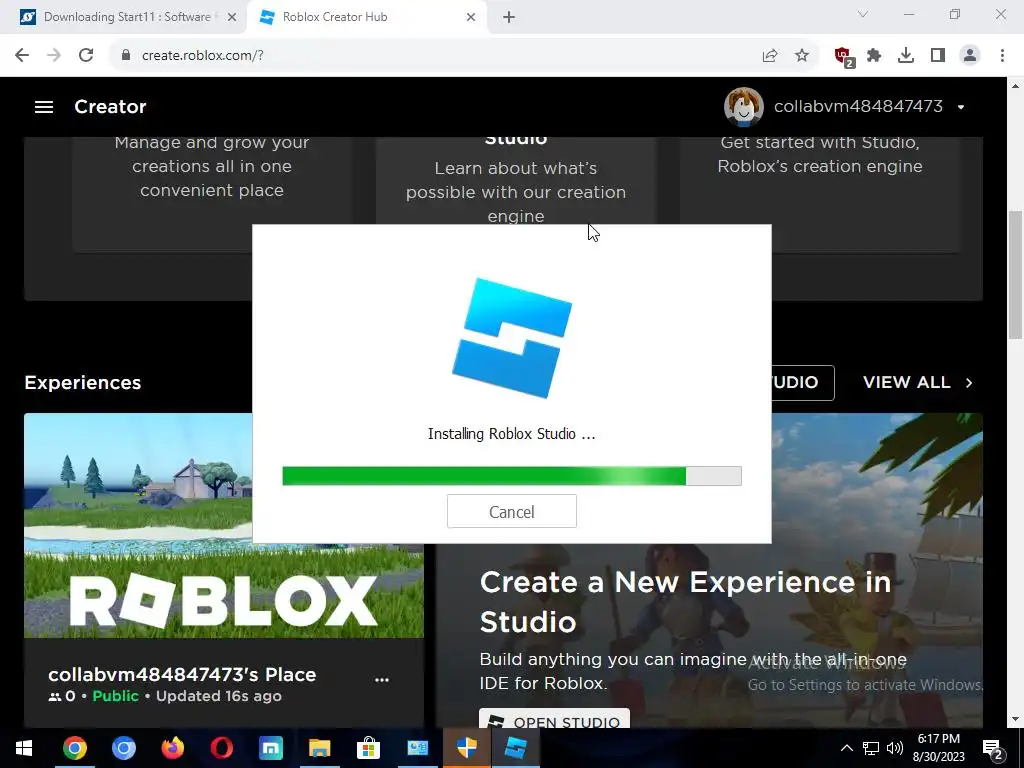Click the OPEN STUDIO button
The width and height of the screenshot is (1024, 768).
click(x=554, y=718)
